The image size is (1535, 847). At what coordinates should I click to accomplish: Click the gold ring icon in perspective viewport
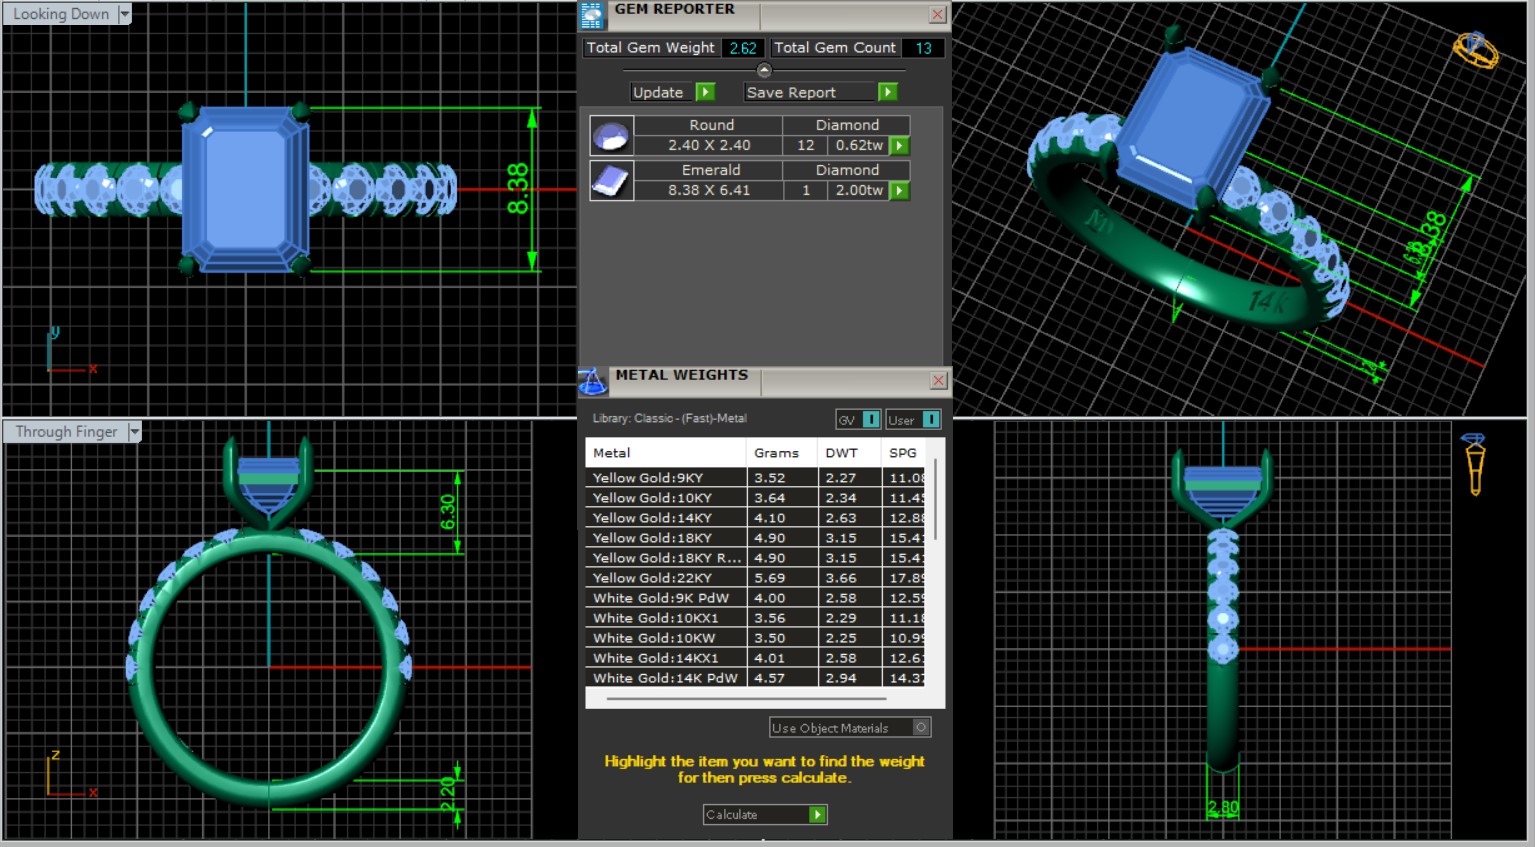[1475, 49]
